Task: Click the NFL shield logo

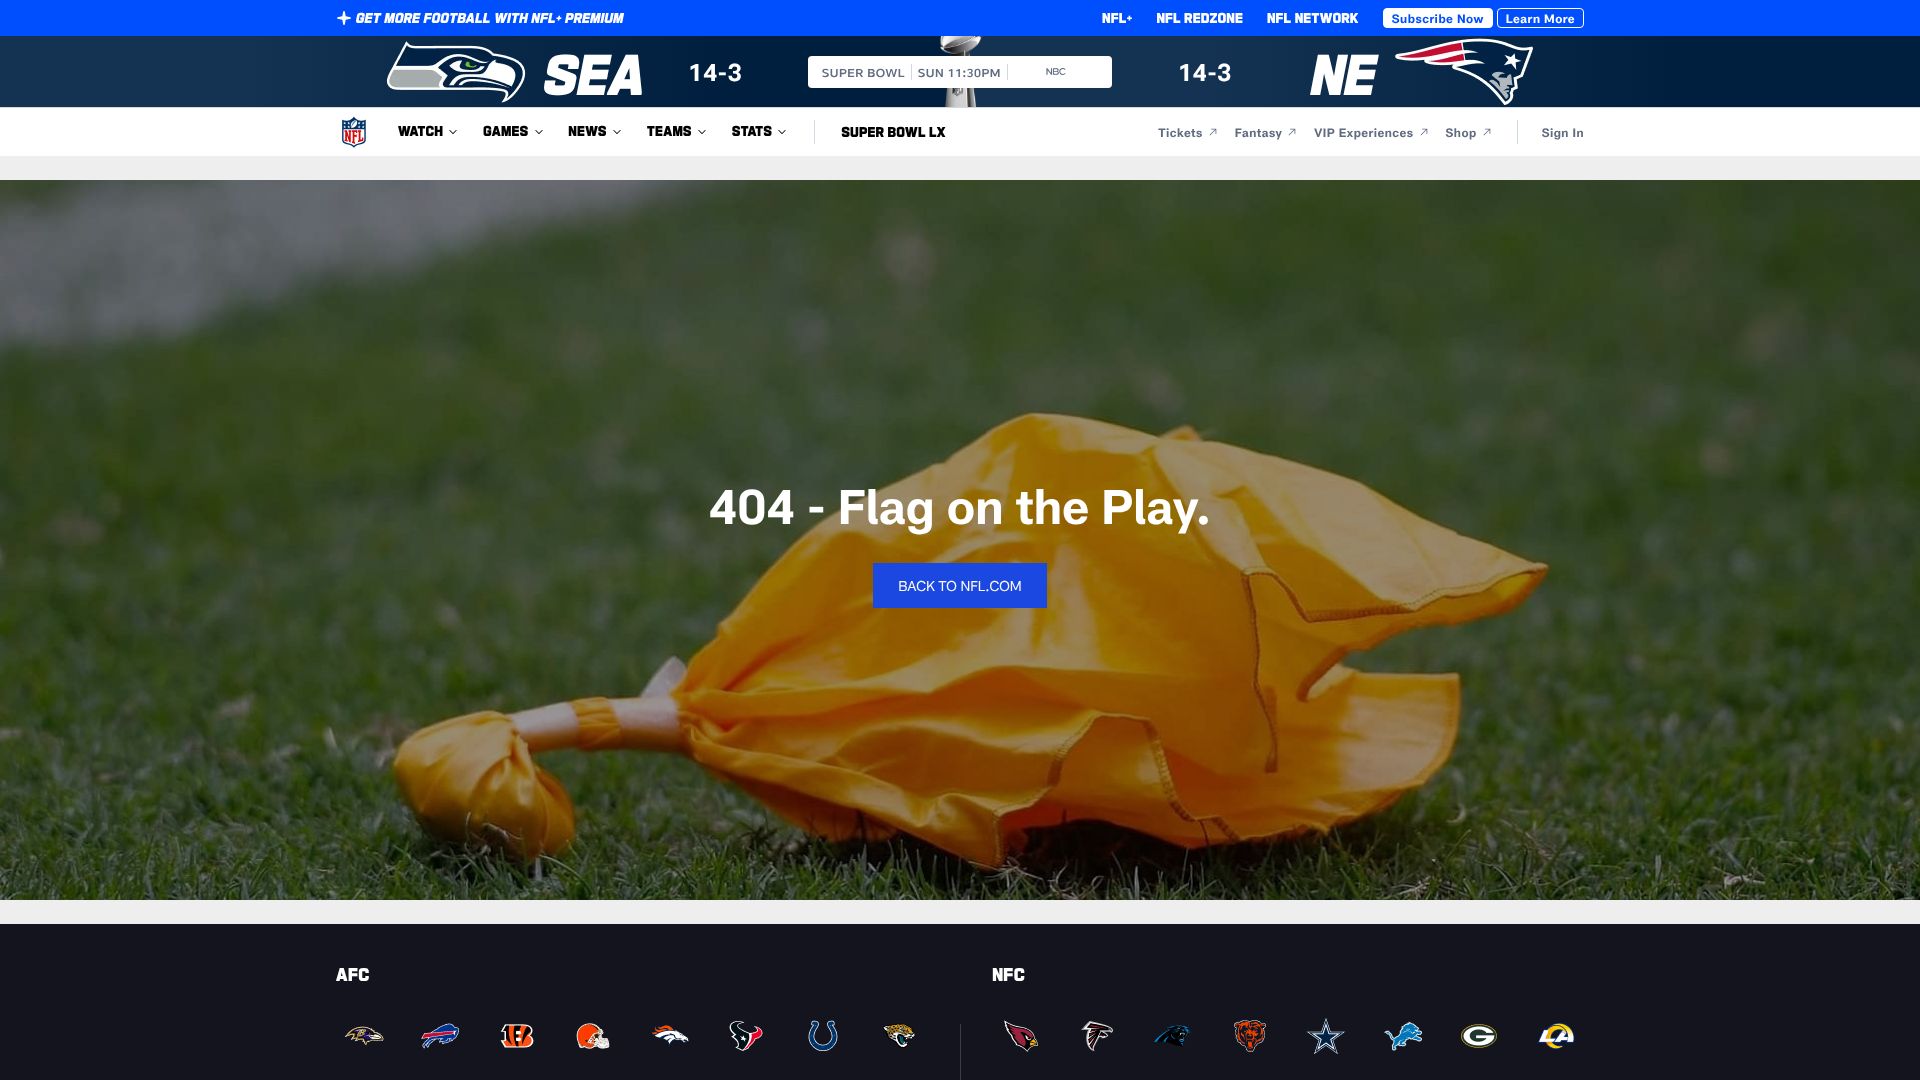Action: coord(353,132)
